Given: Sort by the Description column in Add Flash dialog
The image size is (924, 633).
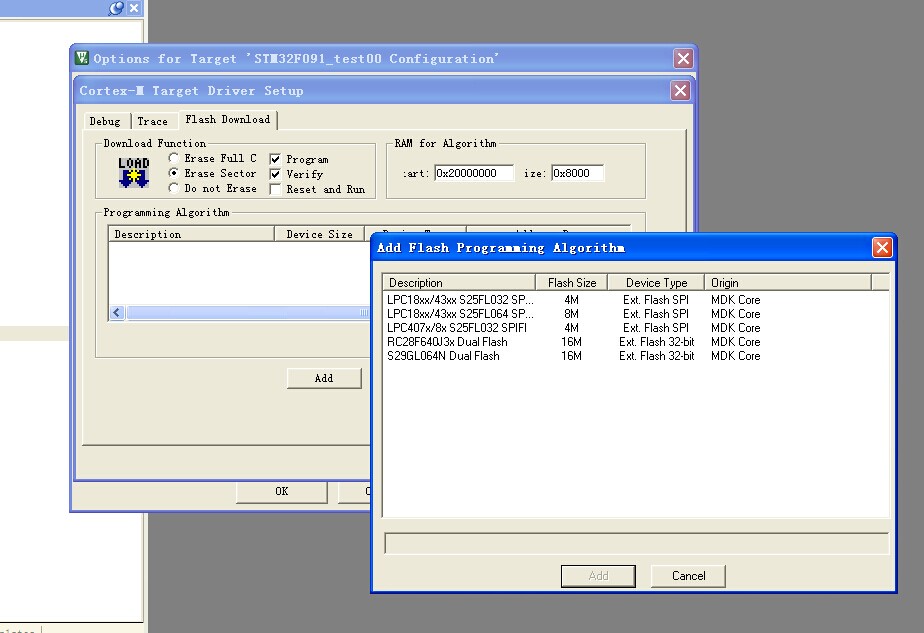Looking at the screenshot, I should (459, 283).
